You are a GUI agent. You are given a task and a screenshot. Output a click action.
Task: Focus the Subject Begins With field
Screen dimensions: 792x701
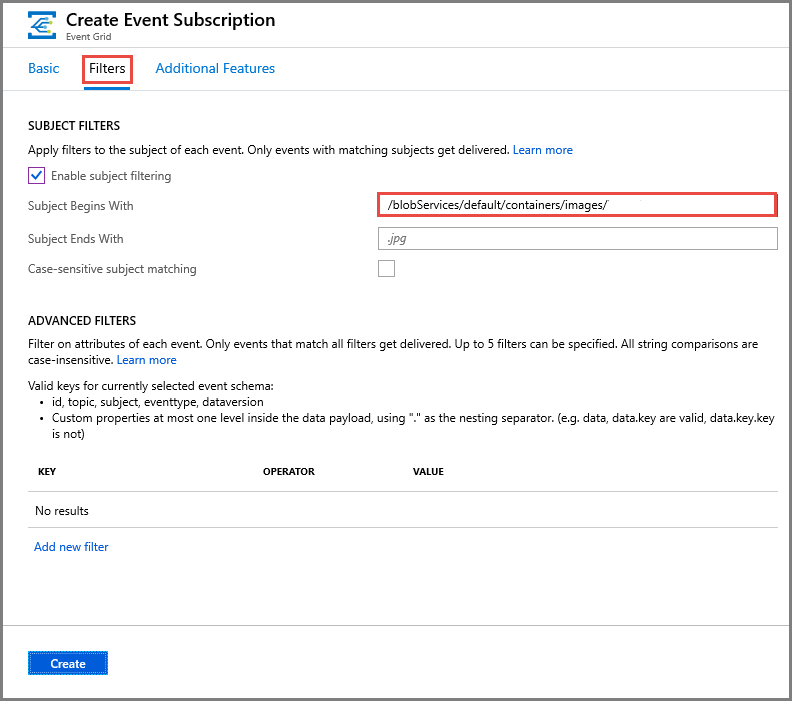tap(577, 206)
